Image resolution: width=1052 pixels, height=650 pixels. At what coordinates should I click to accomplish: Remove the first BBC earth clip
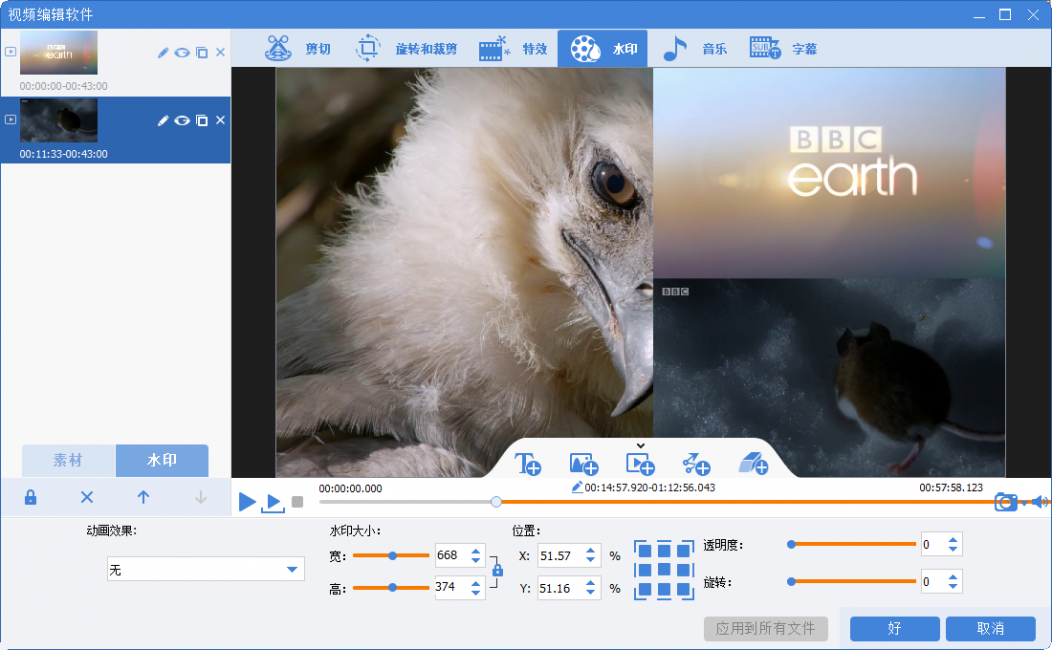click(x=220, y=52)
